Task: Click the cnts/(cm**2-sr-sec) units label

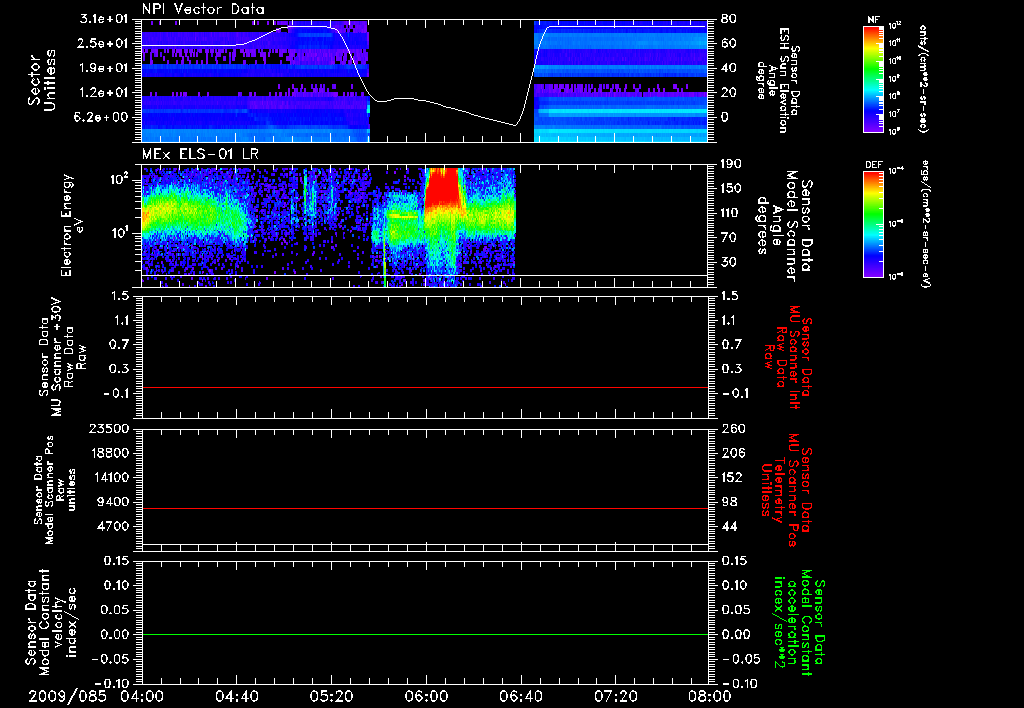Action: [x=923, y=79]
